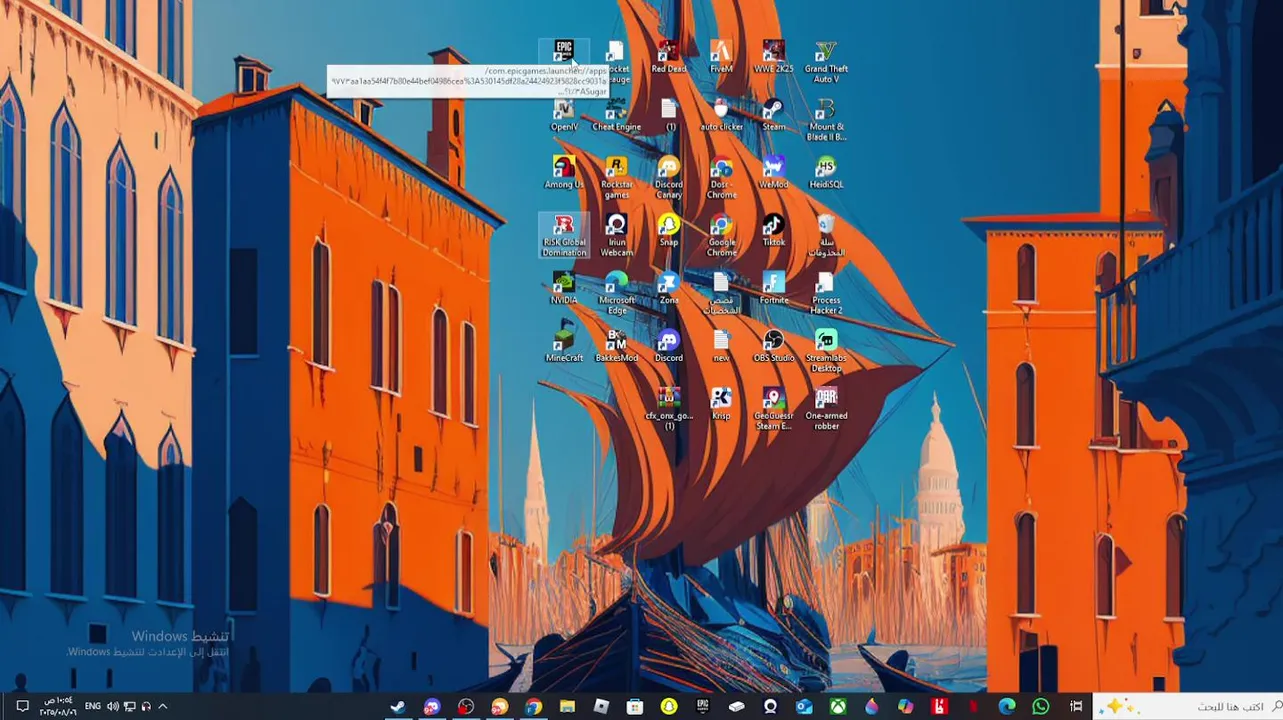Launch the Discord Canary desktop shortcut

pyautogui.click(x=668, y=177)
